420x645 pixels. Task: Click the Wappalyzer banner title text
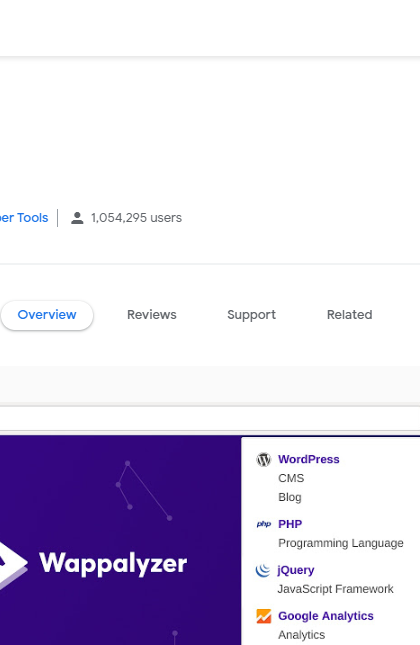pyautogui.click(x=113, y=564)
